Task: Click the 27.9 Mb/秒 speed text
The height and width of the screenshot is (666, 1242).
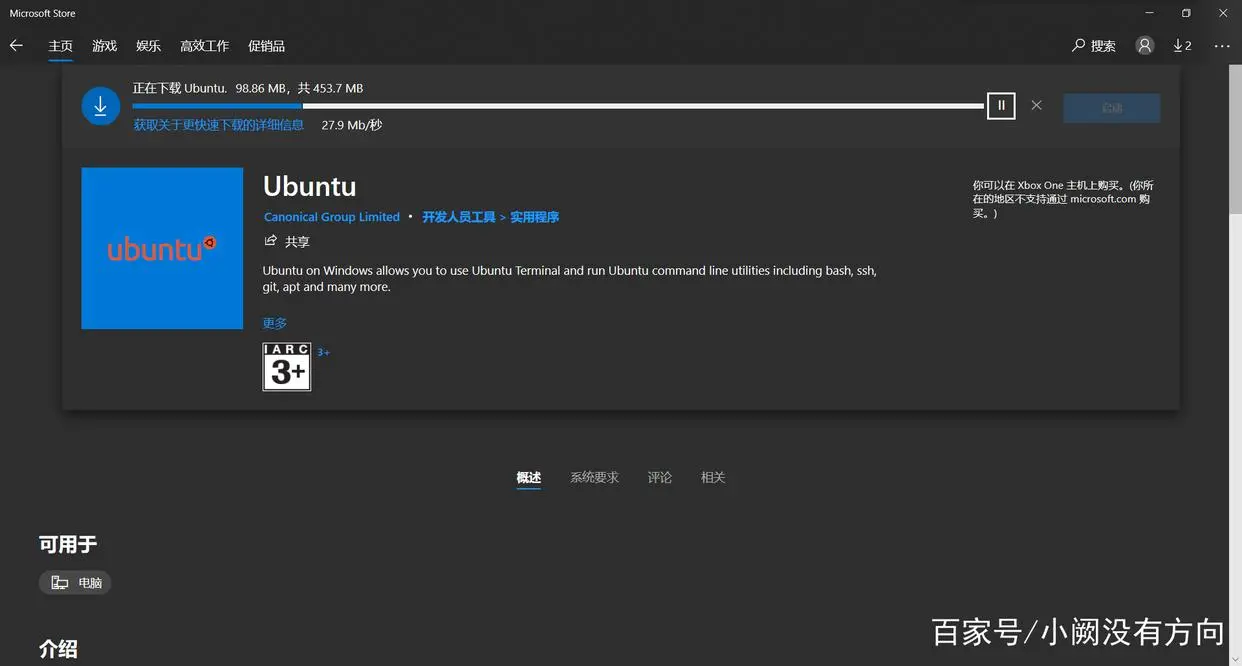Action: (352, 125)
